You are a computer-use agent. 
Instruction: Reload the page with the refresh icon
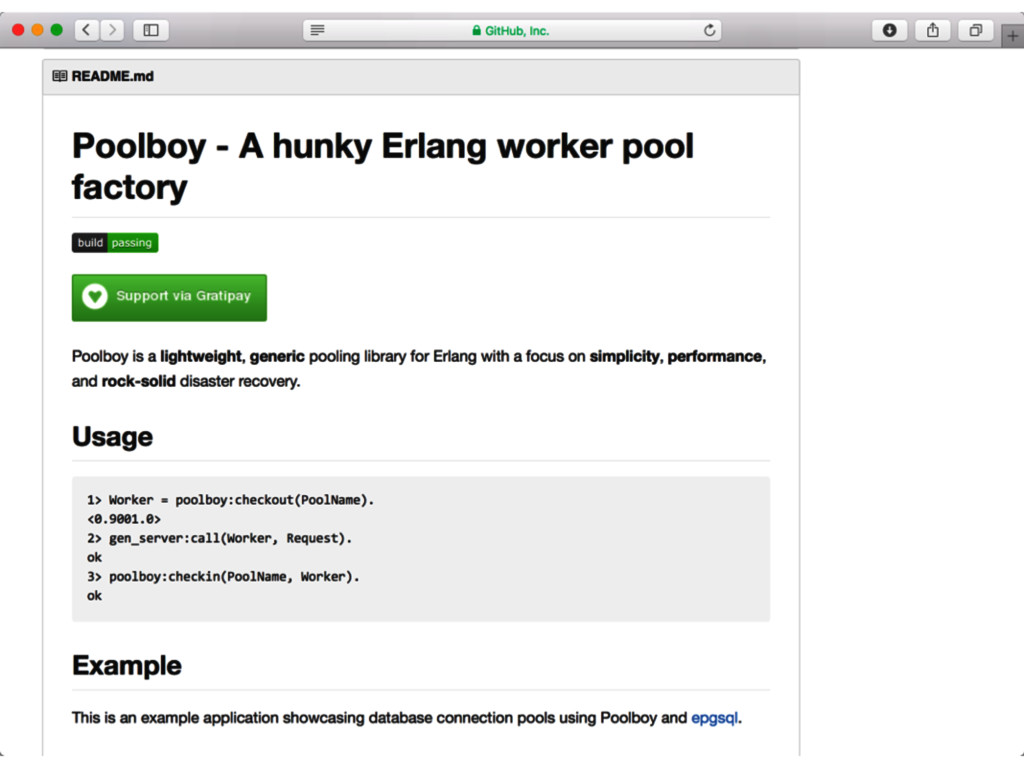coord(709,30)
